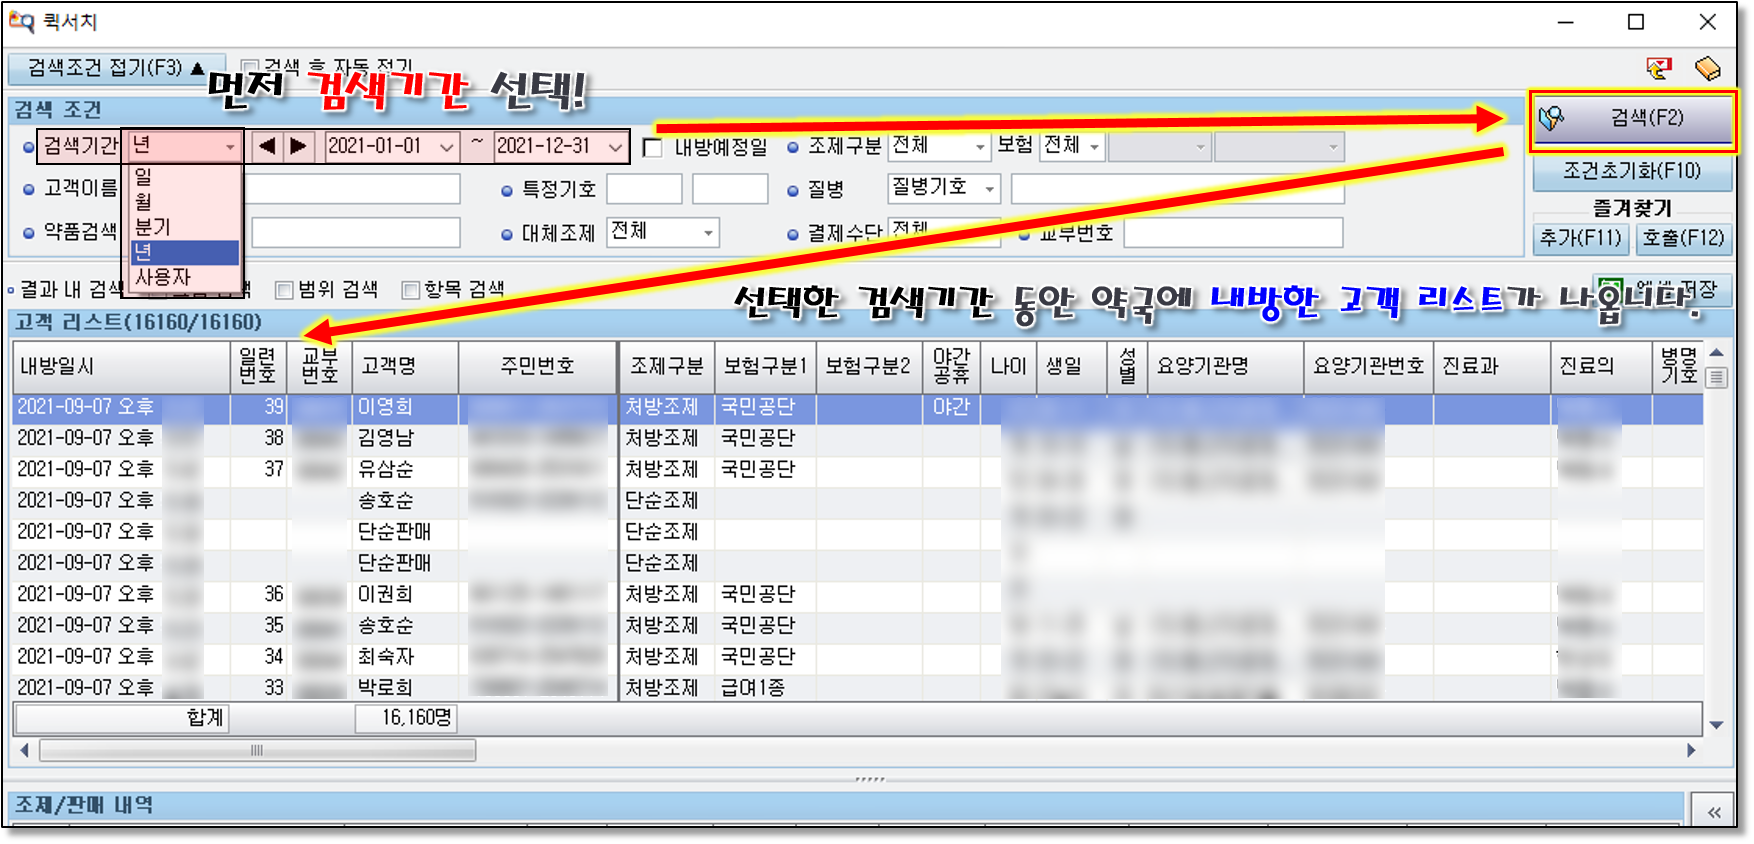
Task: Open the start date 2021-01-01 dropdown
Action: pos(447,147)
